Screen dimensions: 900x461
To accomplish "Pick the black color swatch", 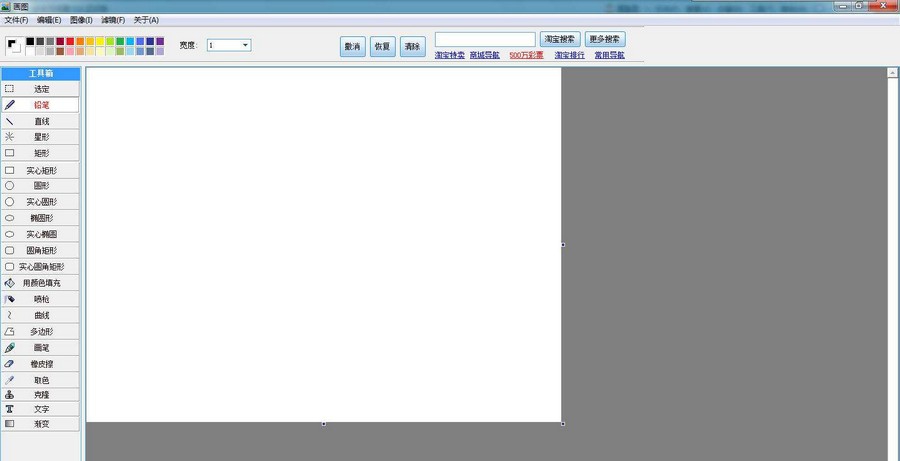I will coord(30,41).
